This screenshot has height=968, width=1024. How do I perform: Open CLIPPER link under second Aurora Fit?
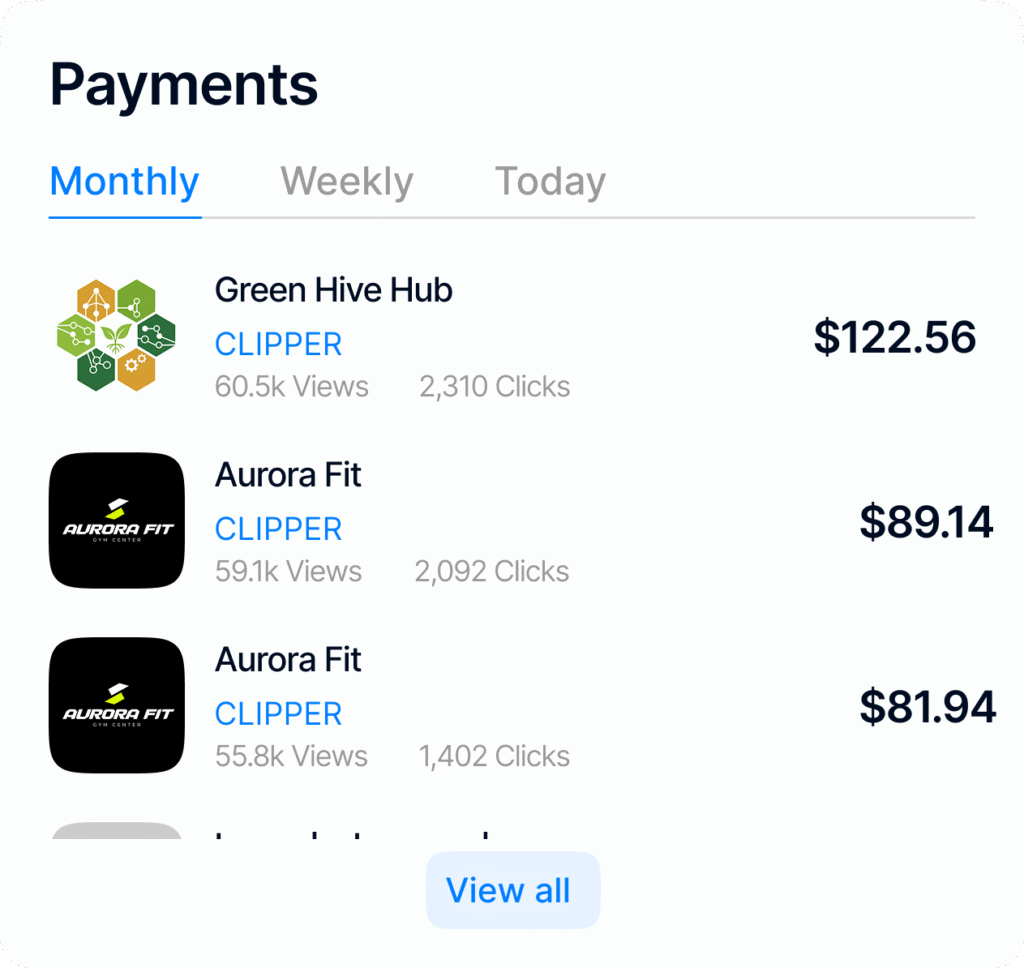click(x=278, y=714)
